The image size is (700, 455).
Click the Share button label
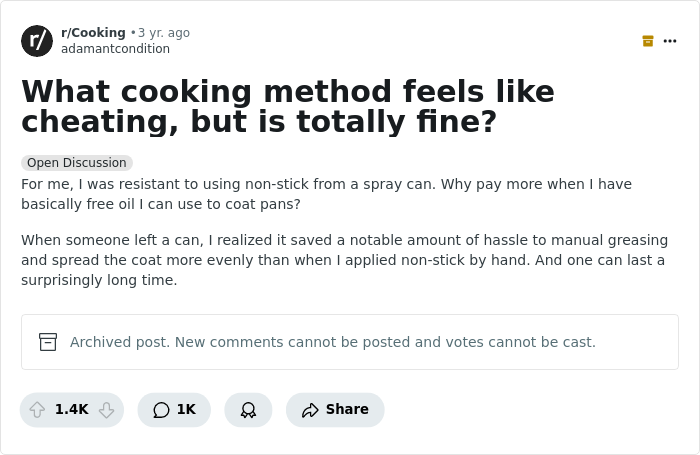pos(347,410)
